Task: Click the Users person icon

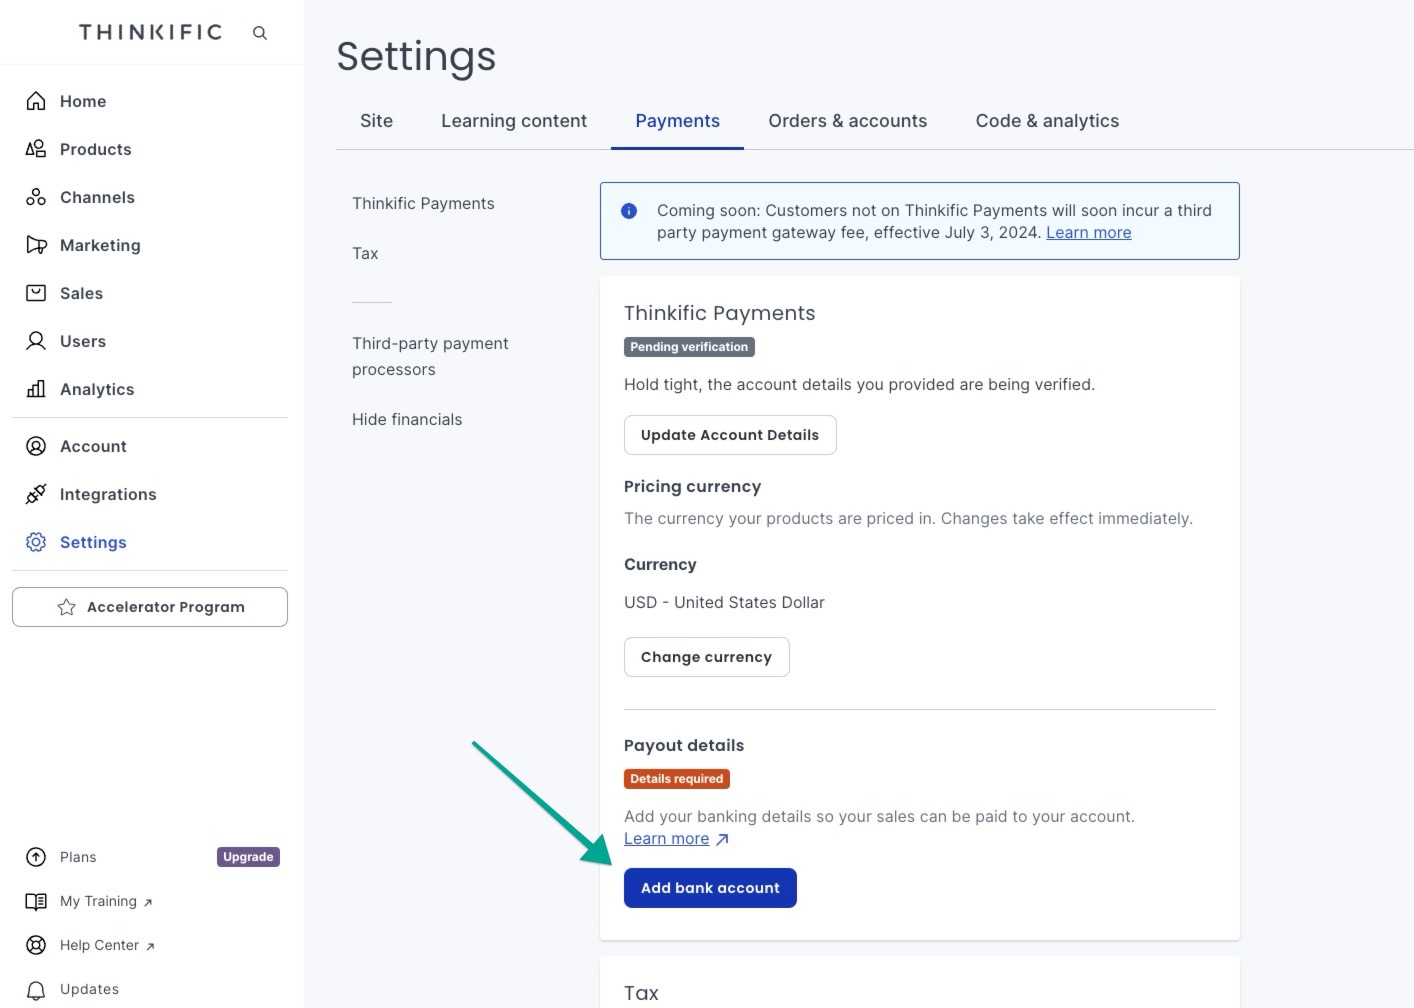Action: tap(36, 341)
